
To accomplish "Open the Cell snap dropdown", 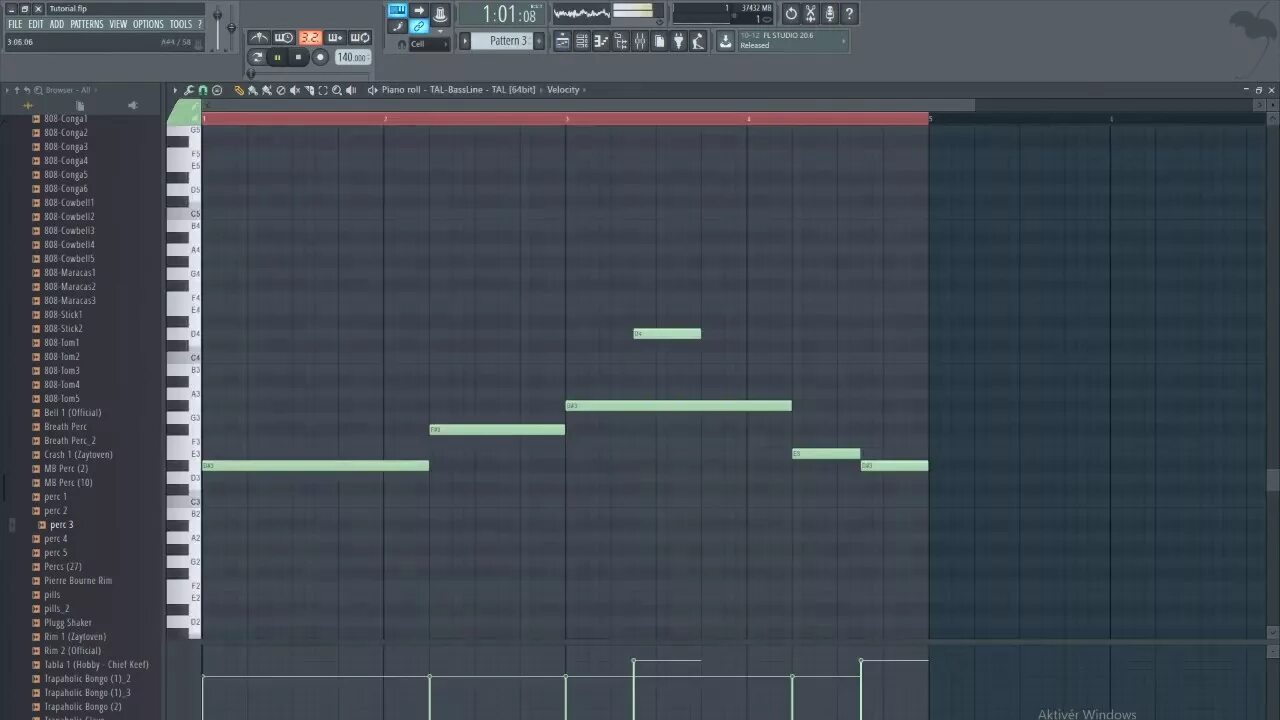I will [429, 44].
